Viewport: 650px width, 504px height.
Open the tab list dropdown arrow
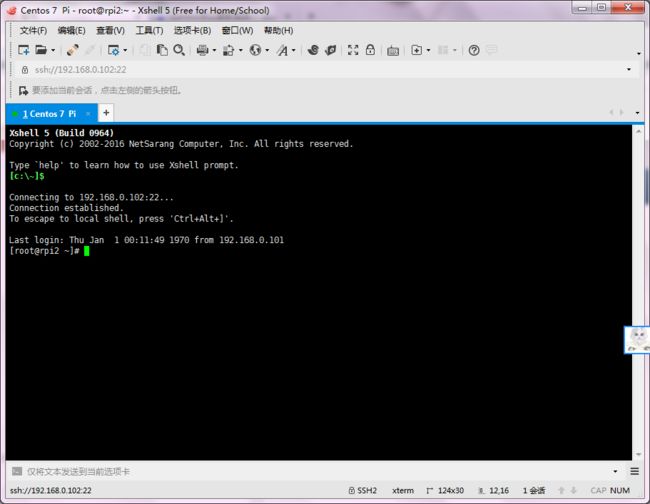click(637, 113)
